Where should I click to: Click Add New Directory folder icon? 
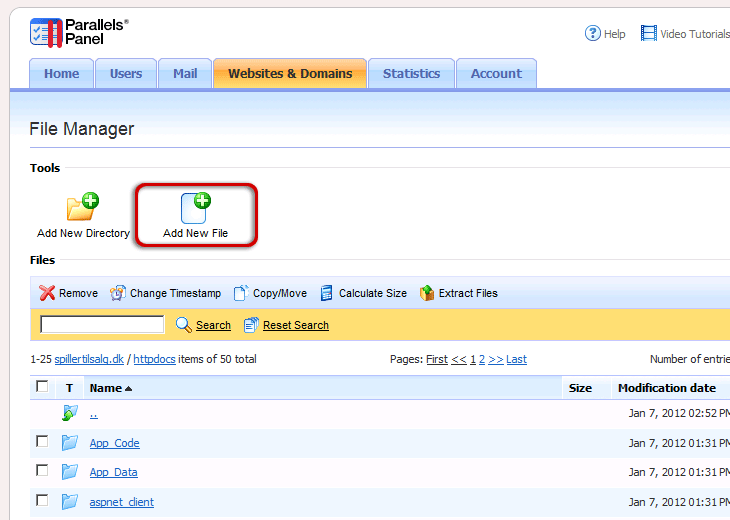(x=83, y=206)
